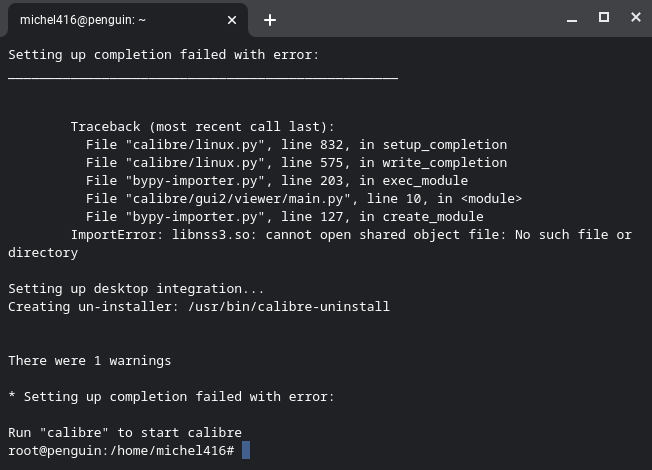Click the line 832 setup_completion traceback entry
The width and height of the screenshot is (652, 470).
296,145
